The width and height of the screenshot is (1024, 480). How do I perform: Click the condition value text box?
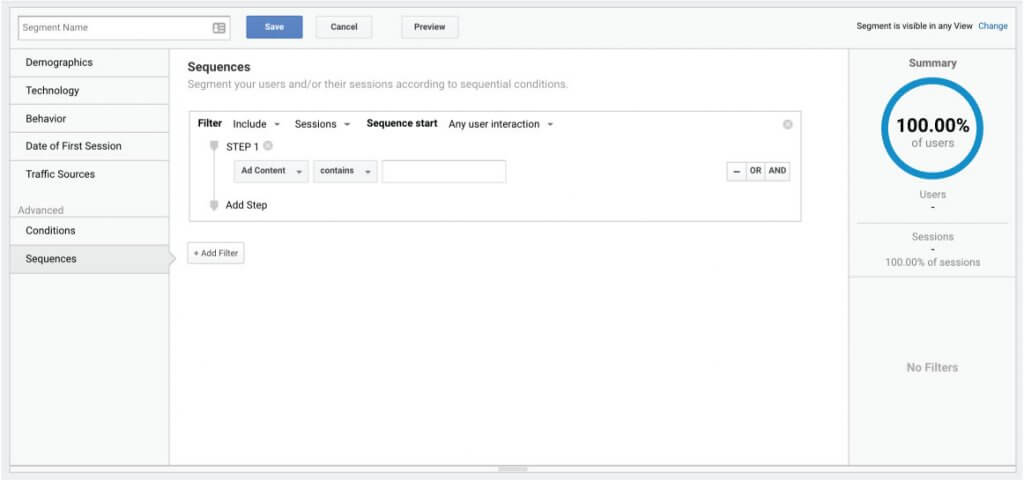click(x=443, y=171)
